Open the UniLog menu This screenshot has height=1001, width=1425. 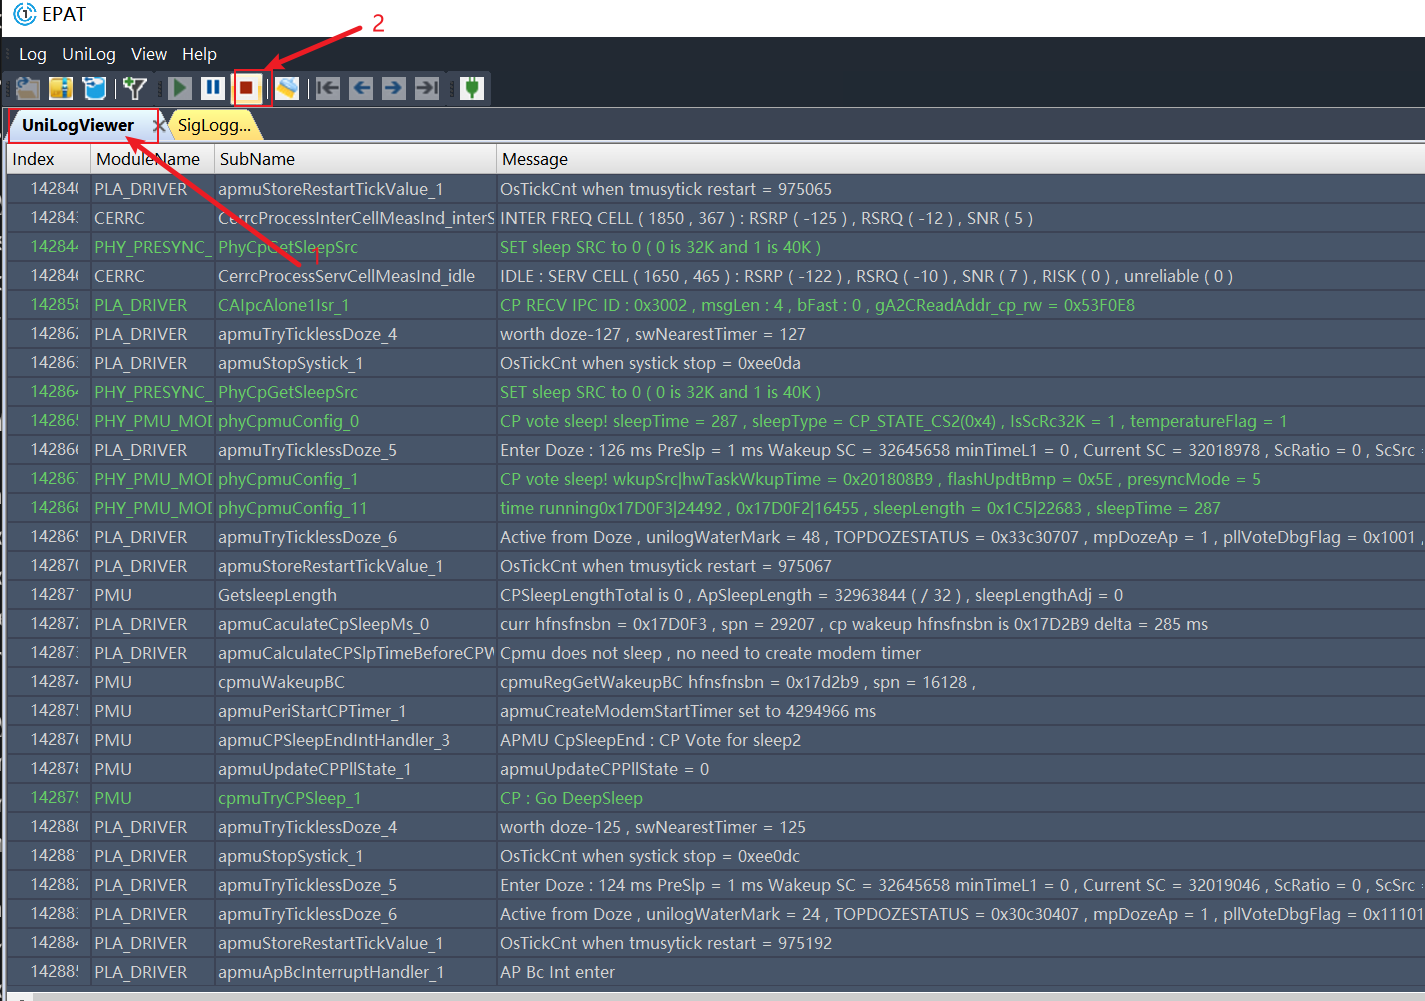click(89, 54)
